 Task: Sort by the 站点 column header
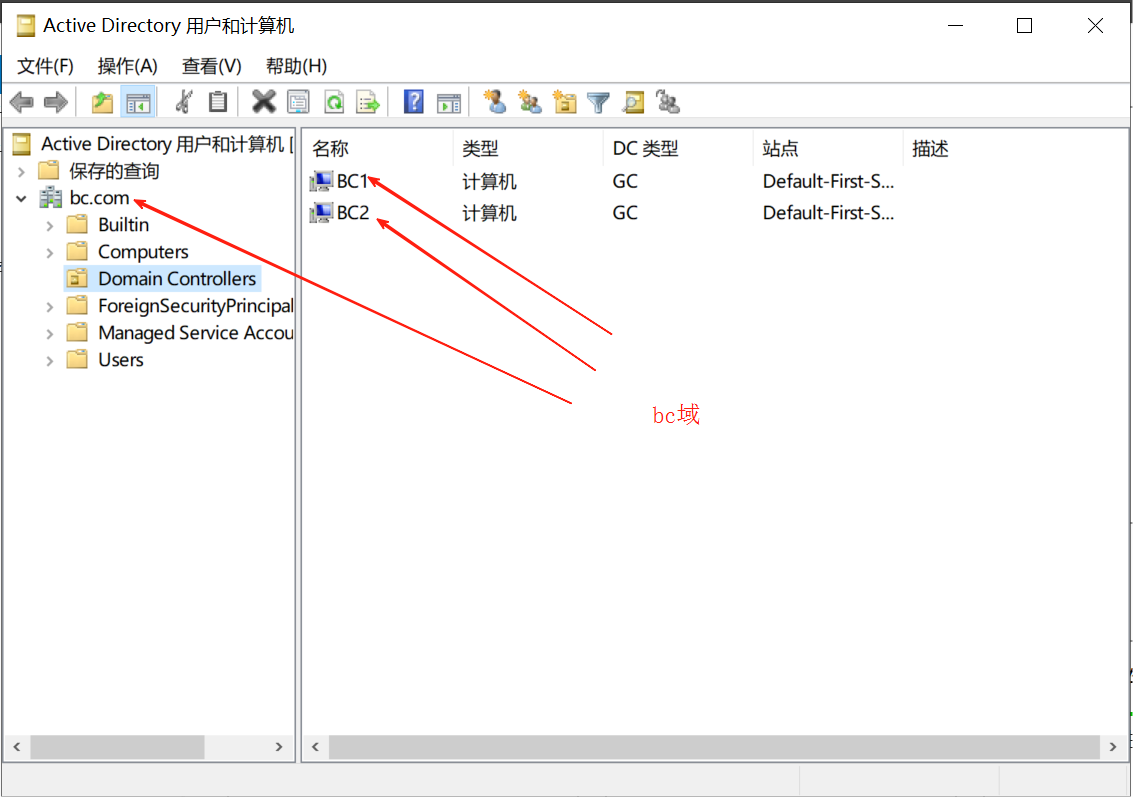[828, 149]
